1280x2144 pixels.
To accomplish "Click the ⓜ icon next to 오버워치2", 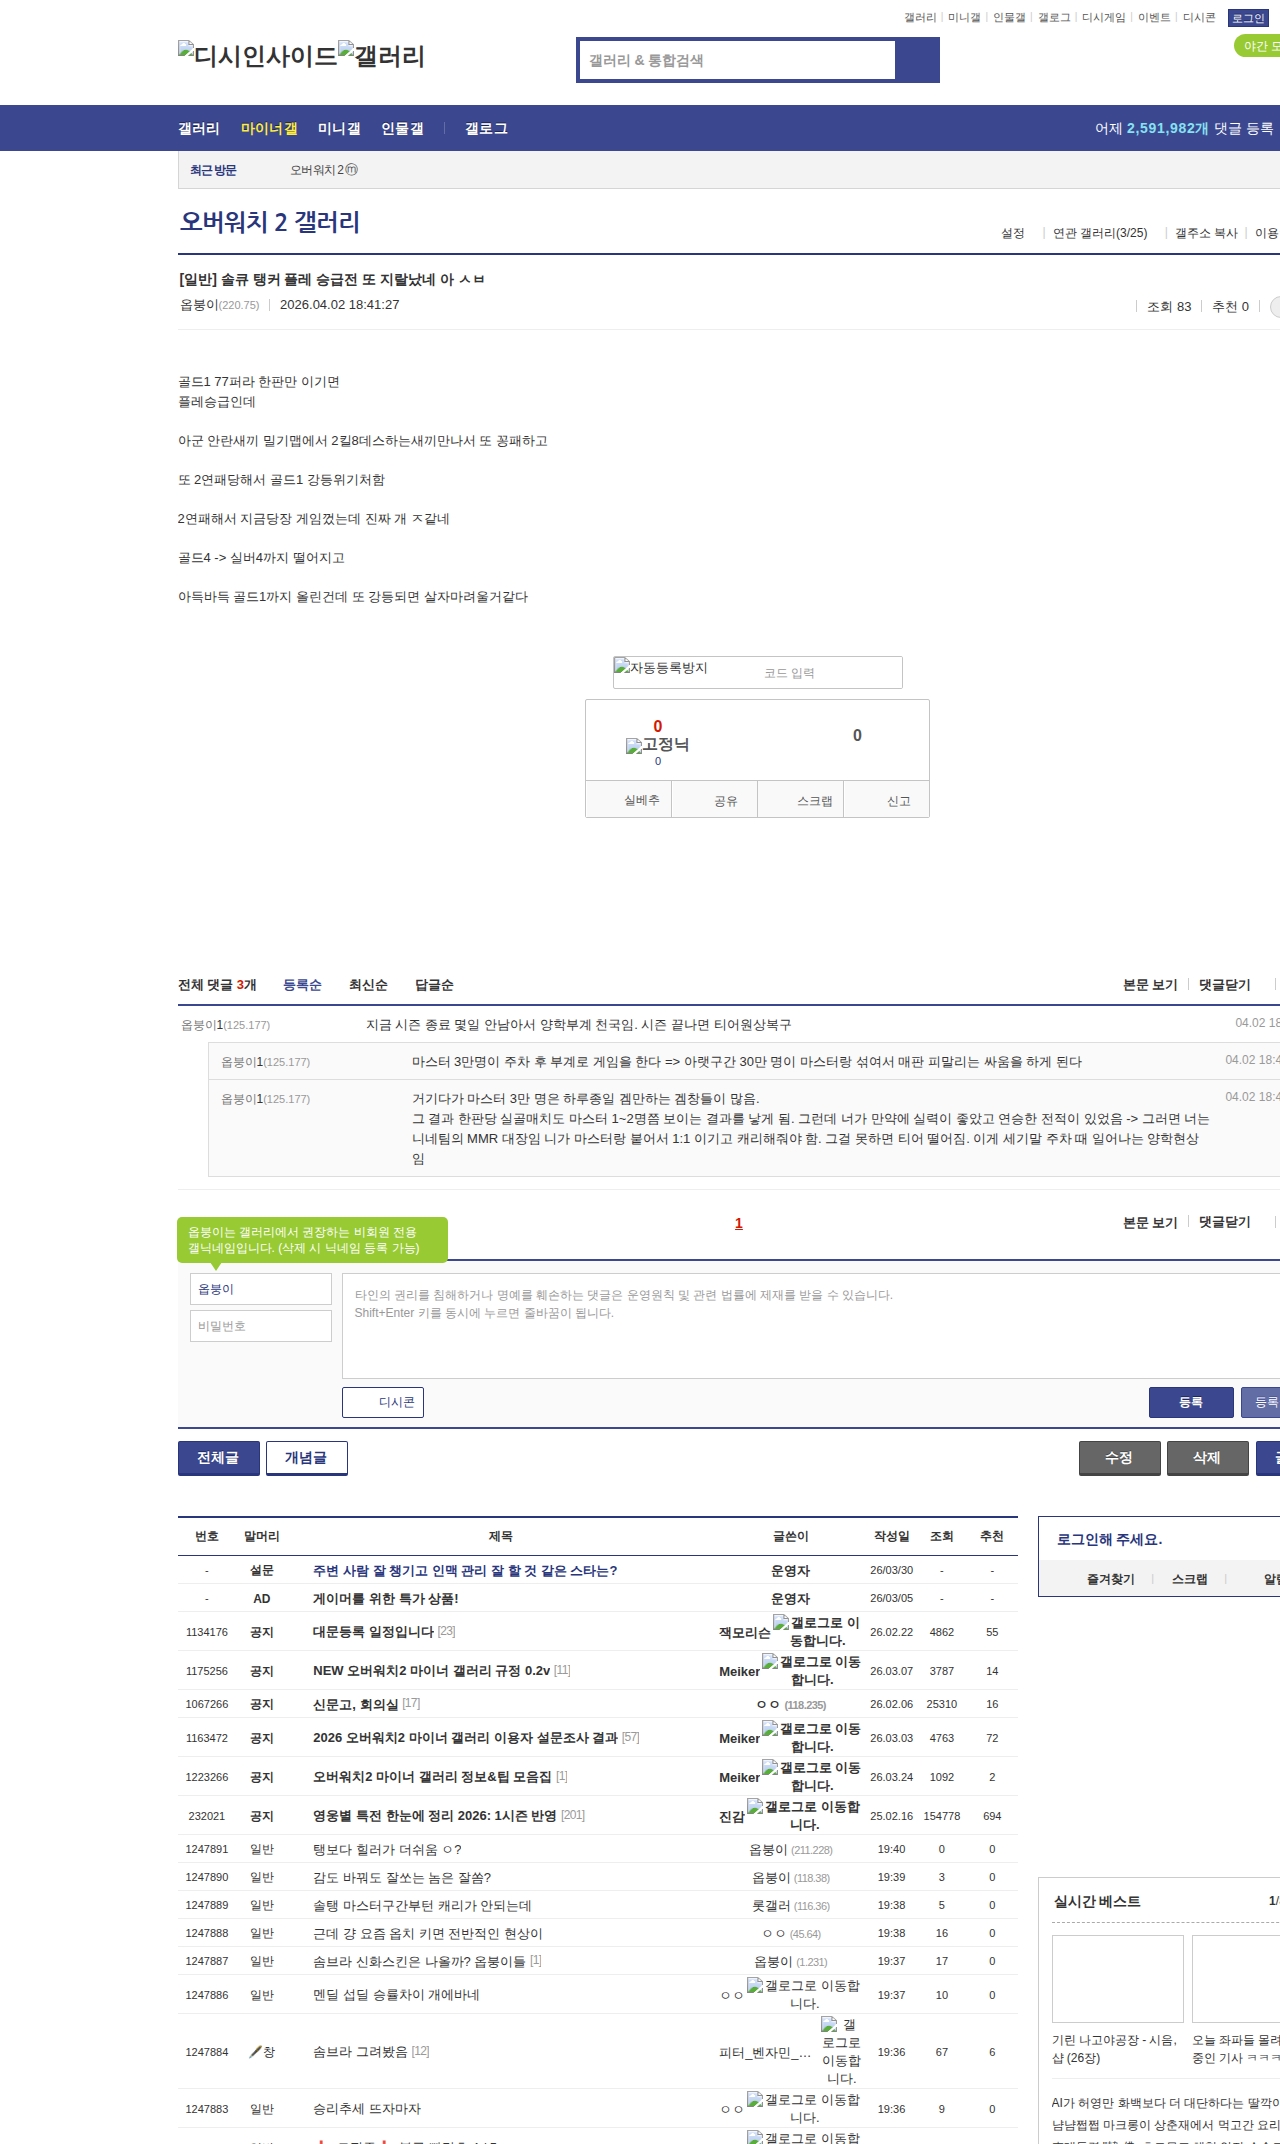I will tap(351, 170).
